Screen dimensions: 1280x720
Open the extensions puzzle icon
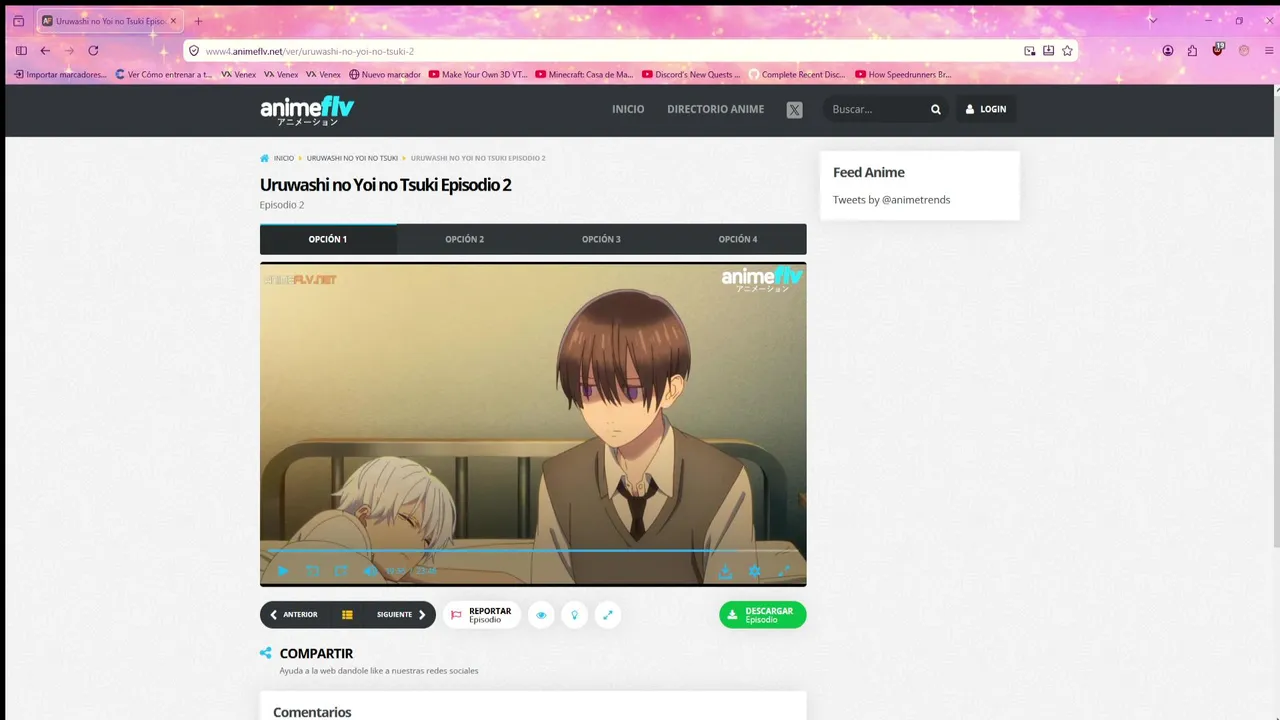[x=1192, y=51]
